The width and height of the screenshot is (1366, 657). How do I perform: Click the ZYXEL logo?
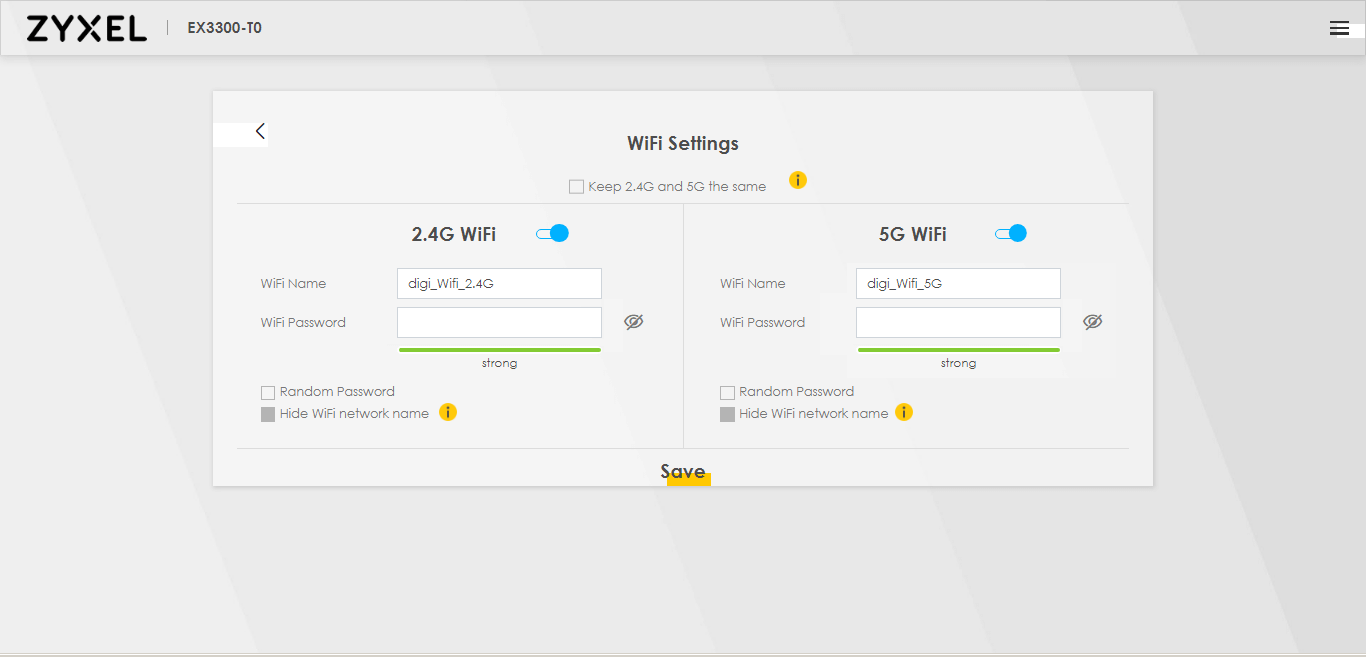[x=87, y=29]
